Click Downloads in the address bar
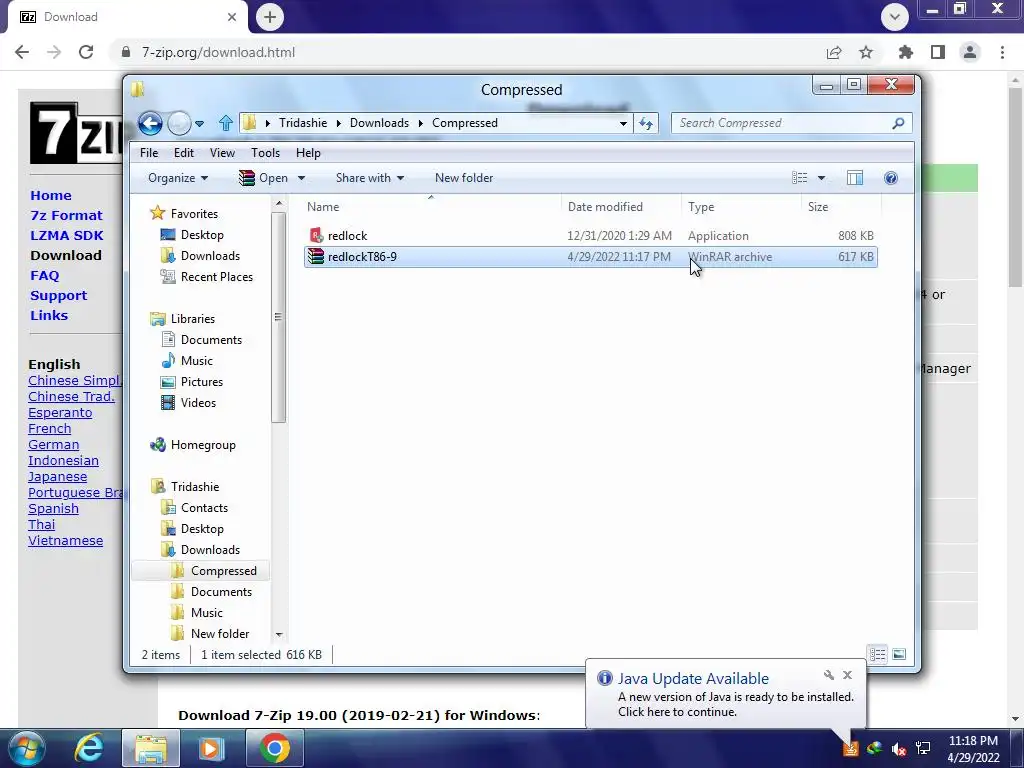The width and height of the screenshot is (1024, 768). click(379, 123)
